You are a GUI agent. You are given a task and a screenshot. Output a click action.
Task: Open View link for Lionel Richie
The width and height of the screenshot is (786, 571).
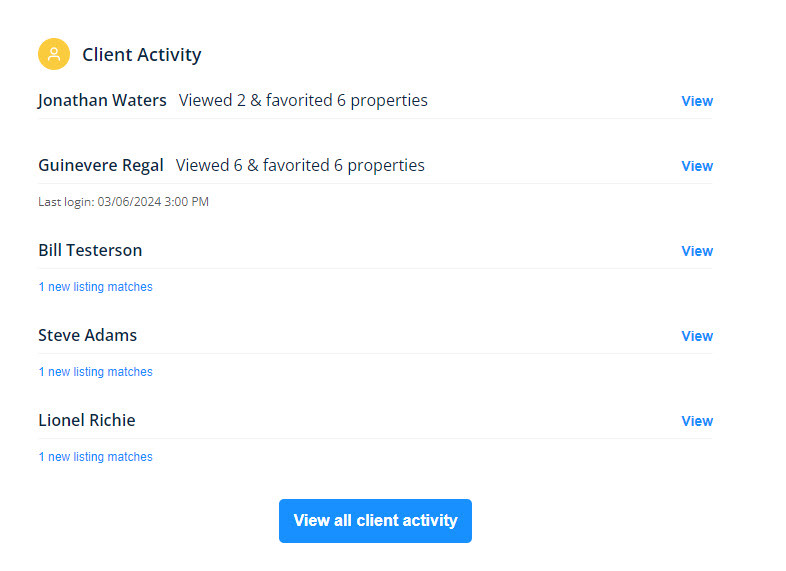click(x=697, y=421)
